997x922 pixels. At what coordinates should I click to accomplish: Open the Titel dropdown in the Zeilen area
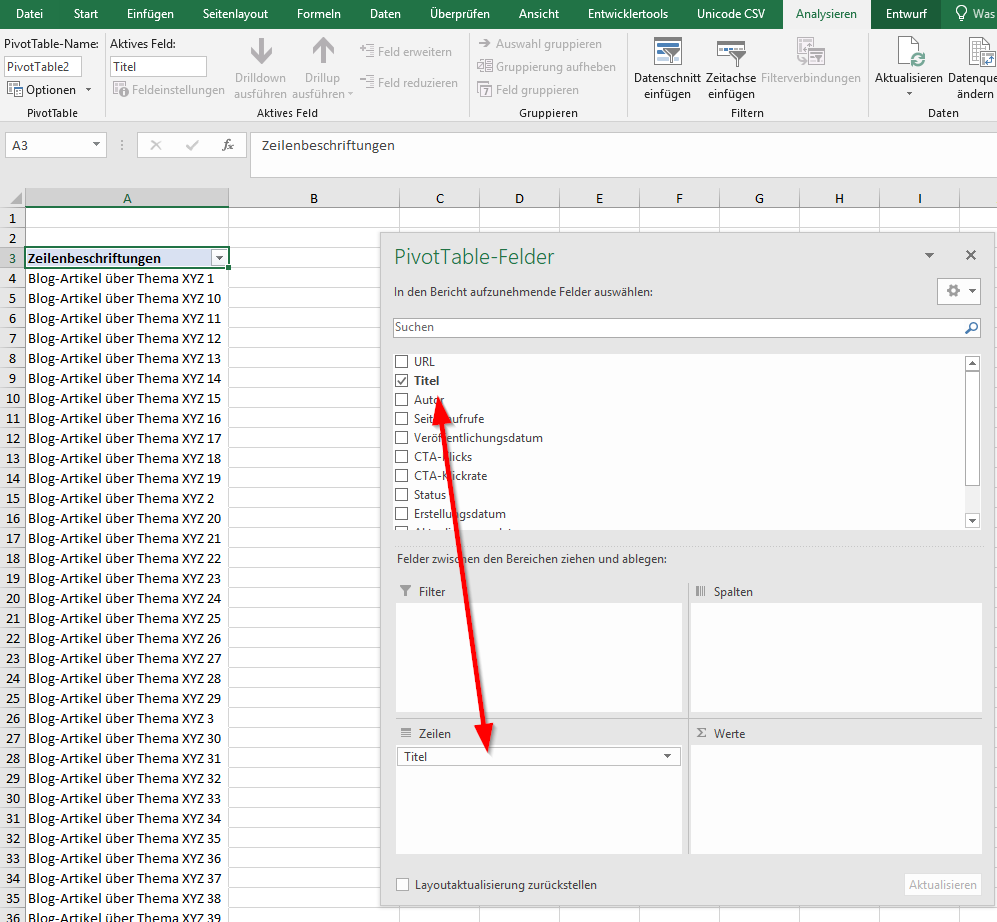pos(667,757)
